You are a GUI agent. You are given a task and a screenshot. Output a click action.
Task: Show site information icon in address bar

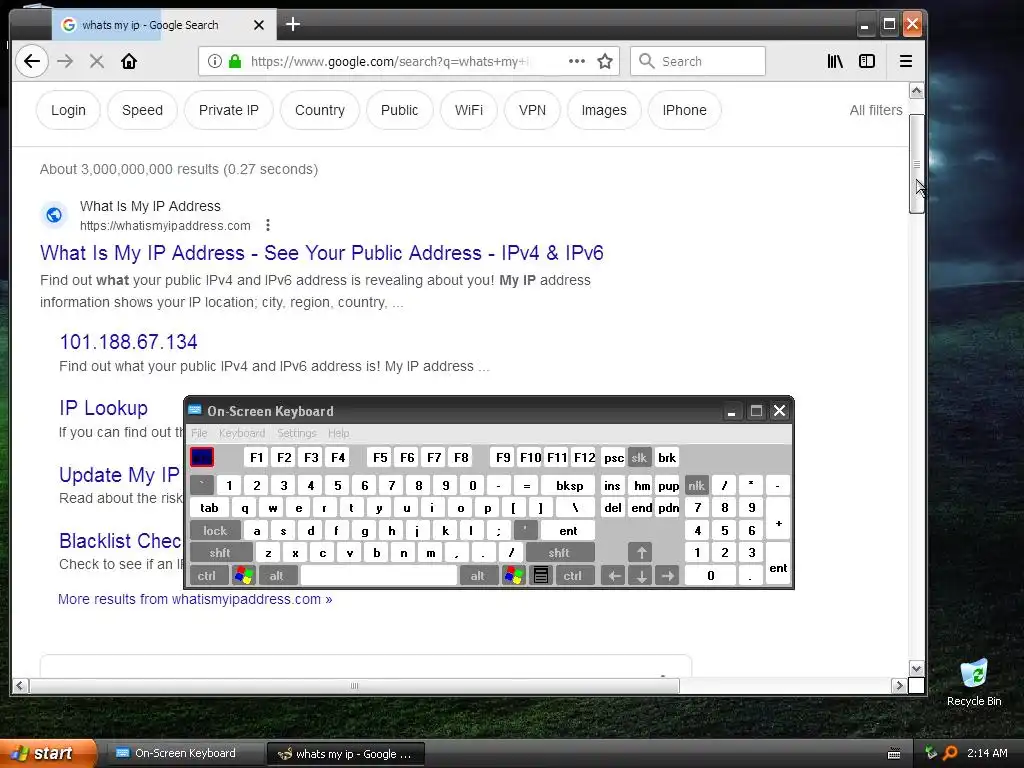point(214,61)
